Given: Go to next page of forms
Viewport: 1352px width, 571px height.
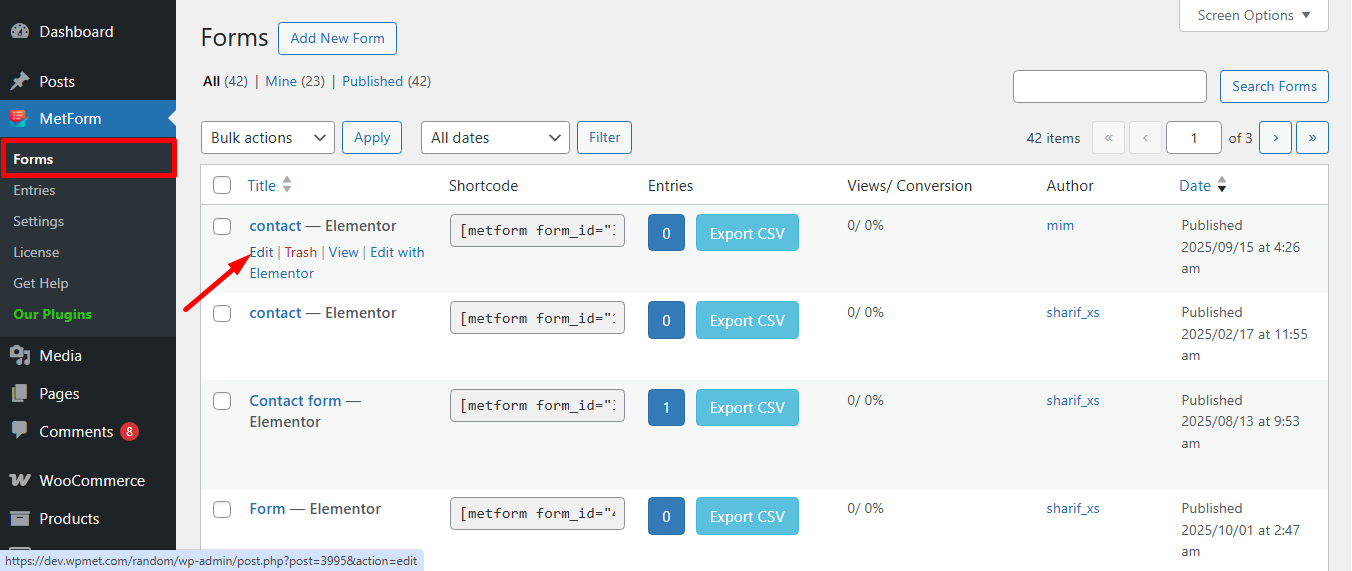Looking at the screenshot, I should (1275, 138).
